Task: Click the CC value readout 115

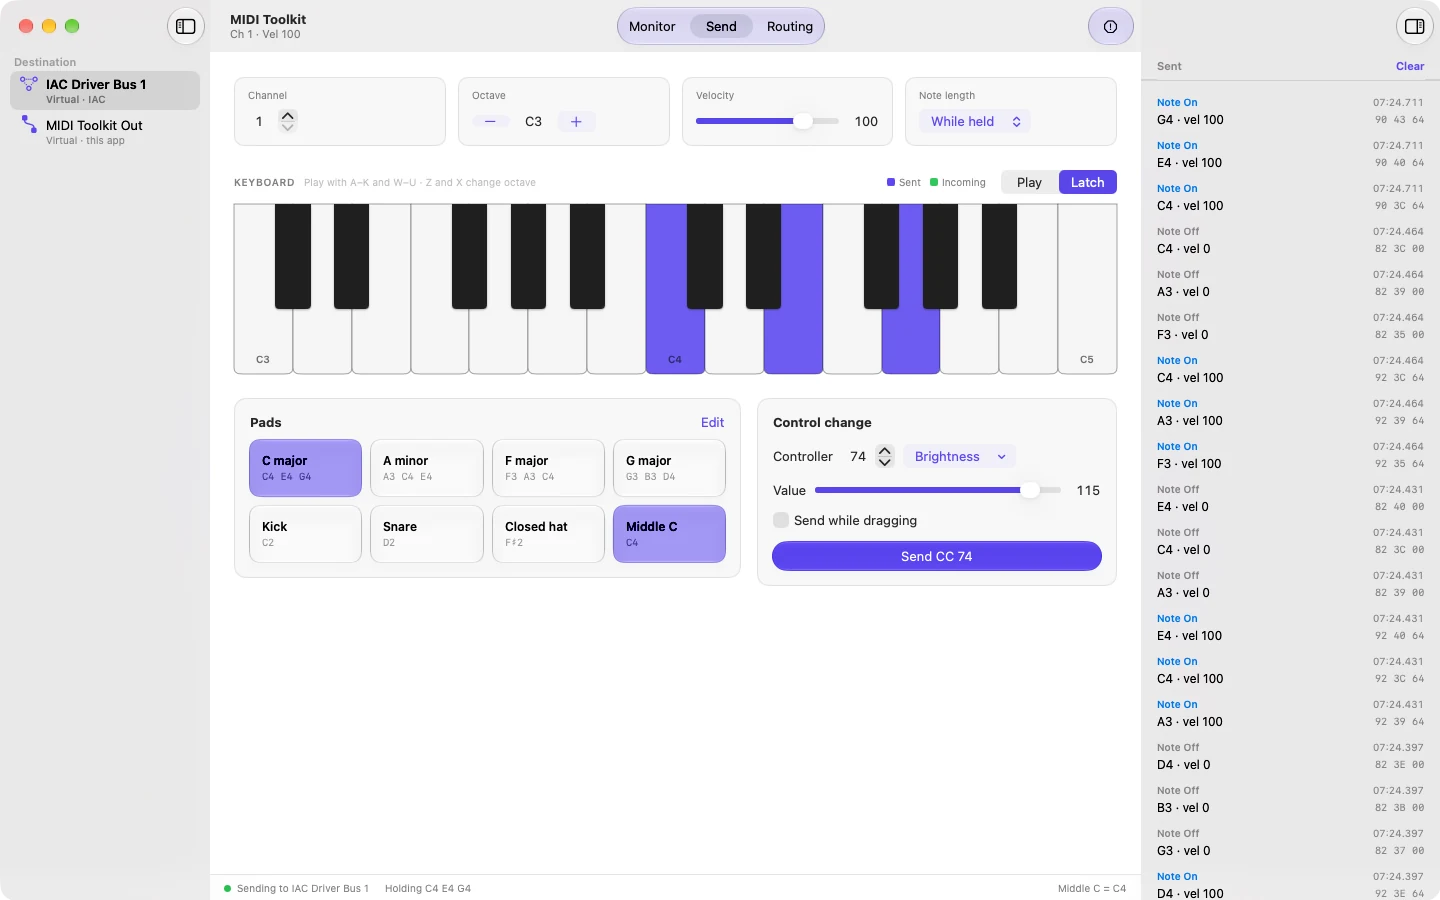Action: 1088,490
